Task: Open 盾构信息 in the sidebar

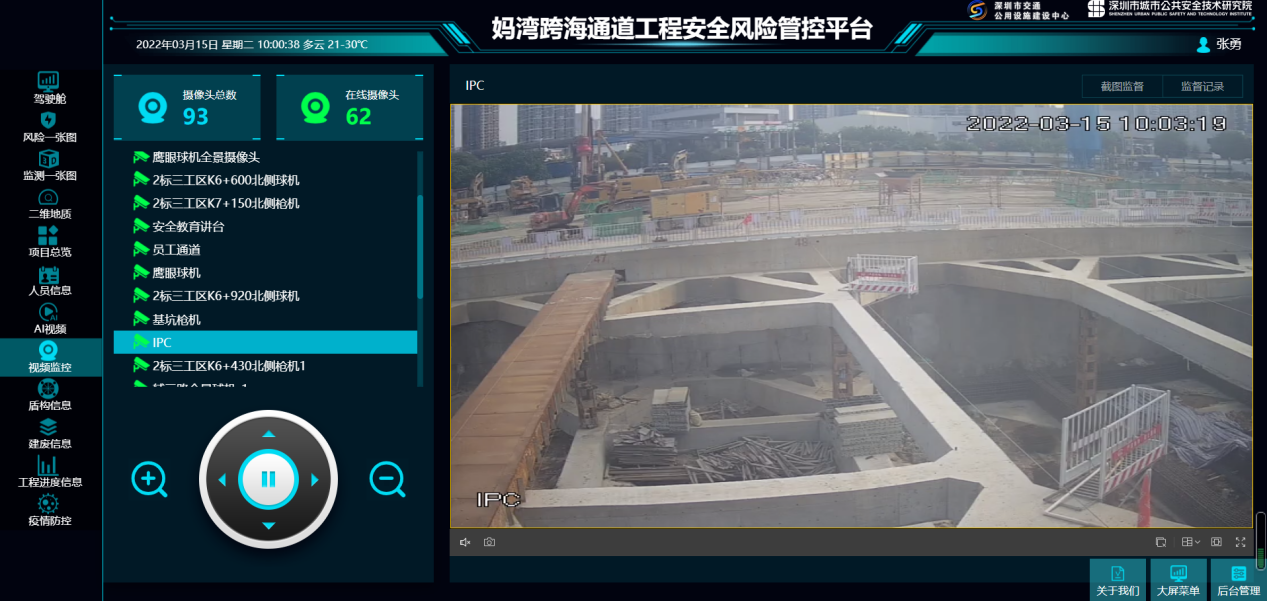Action: pos(48,389)
